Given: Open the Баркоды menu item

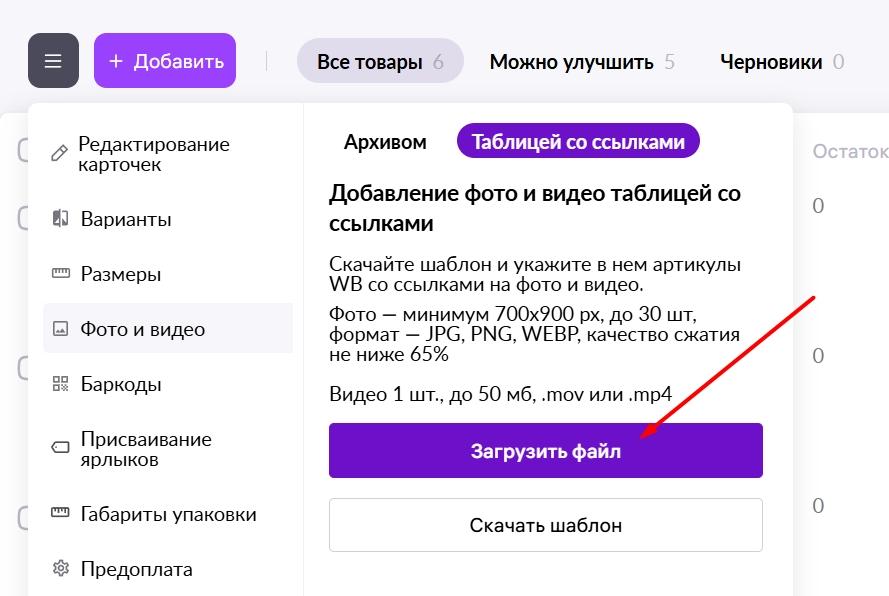Looking at the screenshot, I should tap(121, 384).
